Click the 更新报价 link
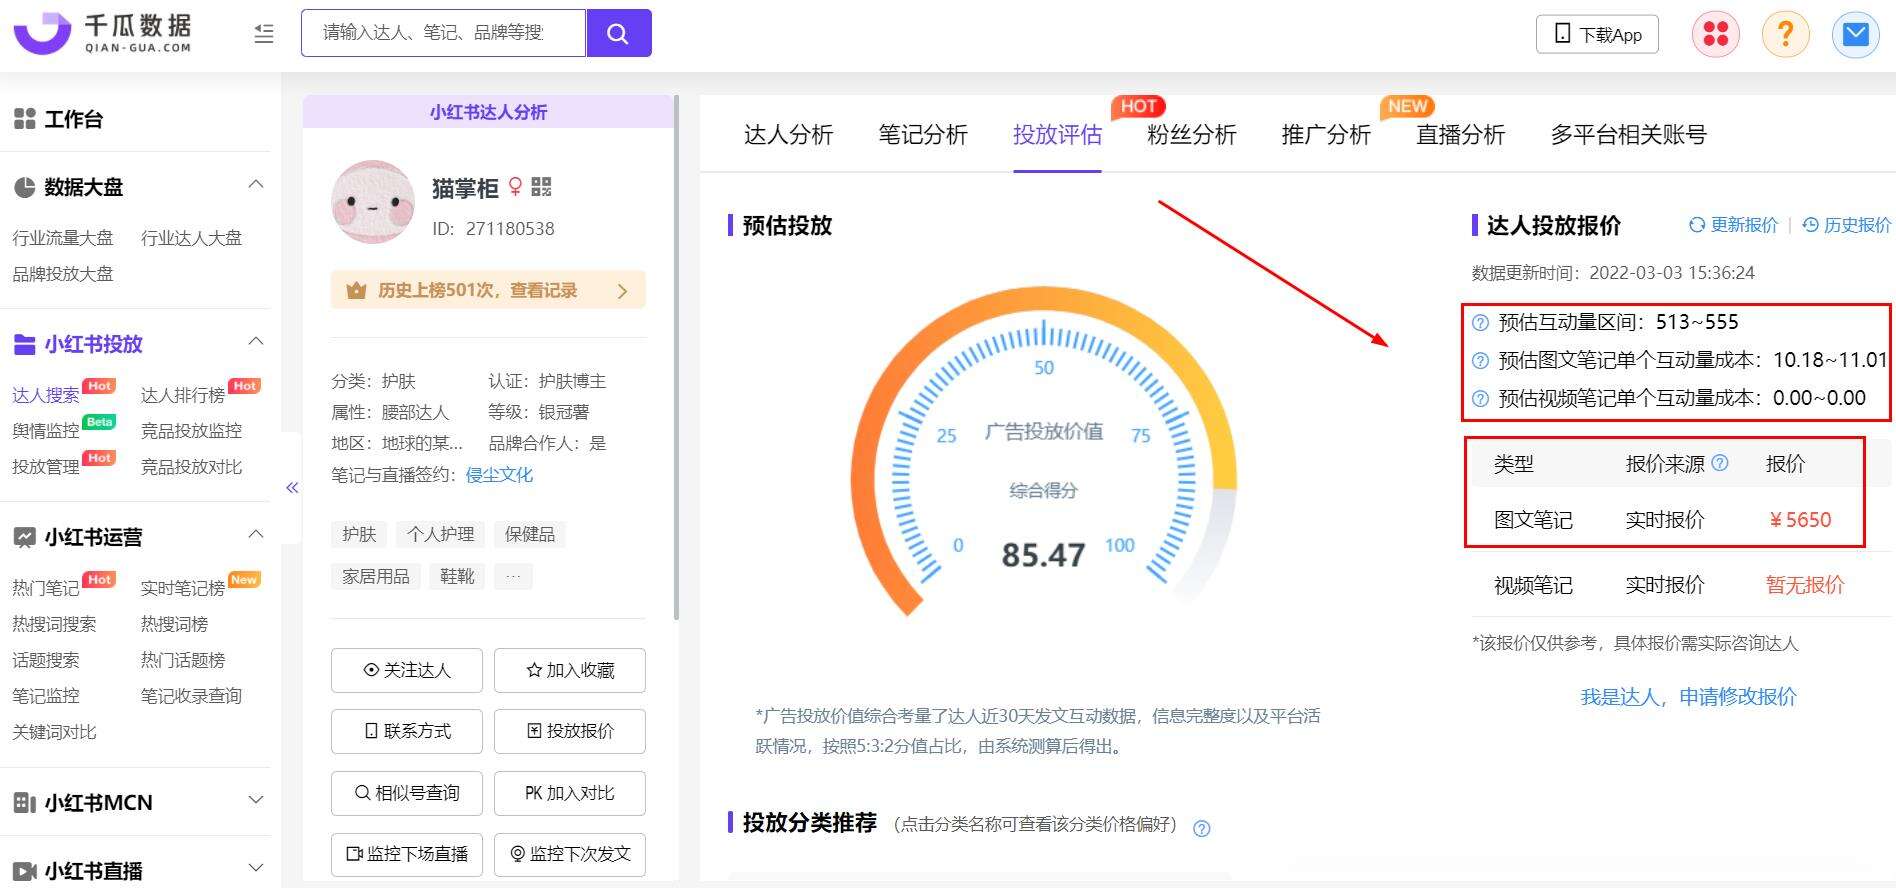Image resolution: width=1896 pixels, height=888 pixels. (1733, 225)
